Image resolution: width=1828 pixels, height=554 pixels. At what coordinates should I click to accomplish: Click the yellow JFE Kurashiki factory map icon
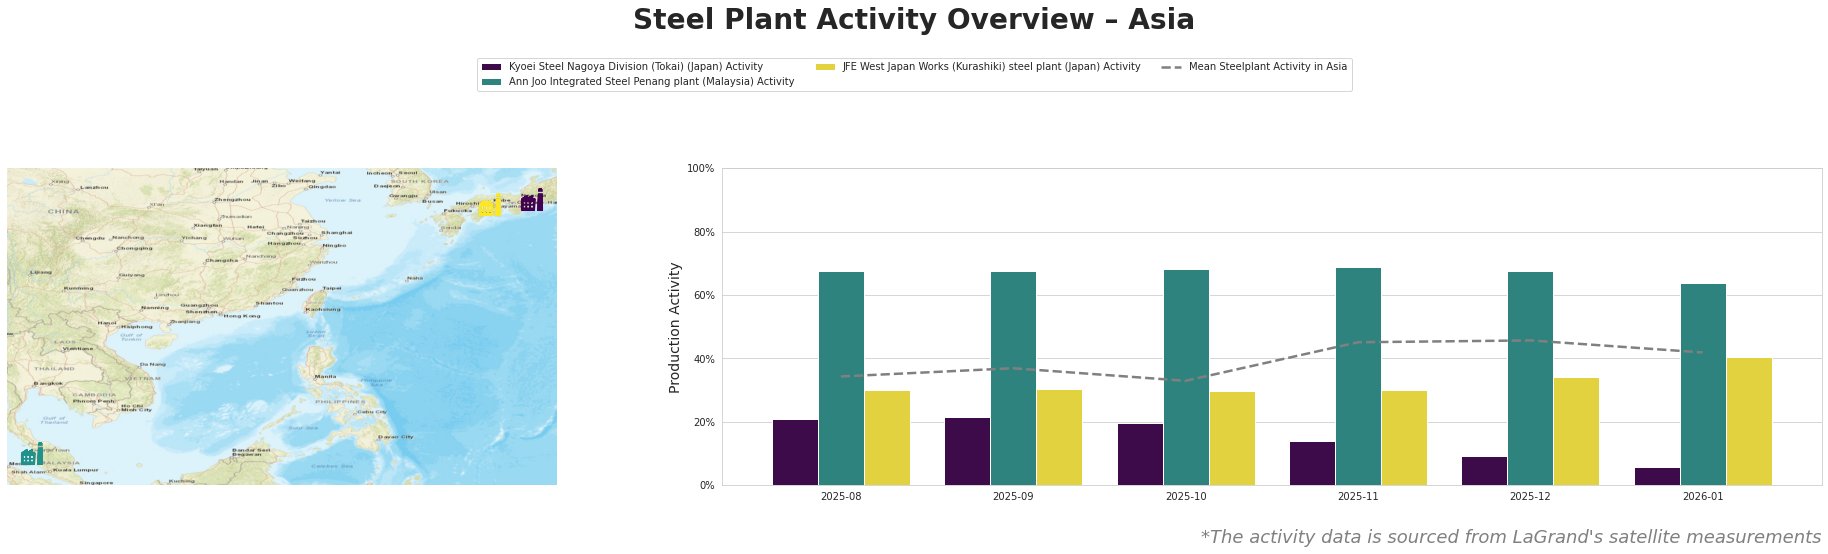(x=490, y=205)
